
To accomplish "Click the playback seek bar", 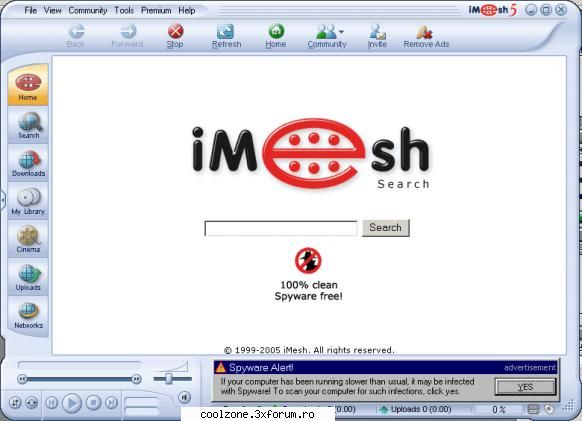I will tap(80, 379).
